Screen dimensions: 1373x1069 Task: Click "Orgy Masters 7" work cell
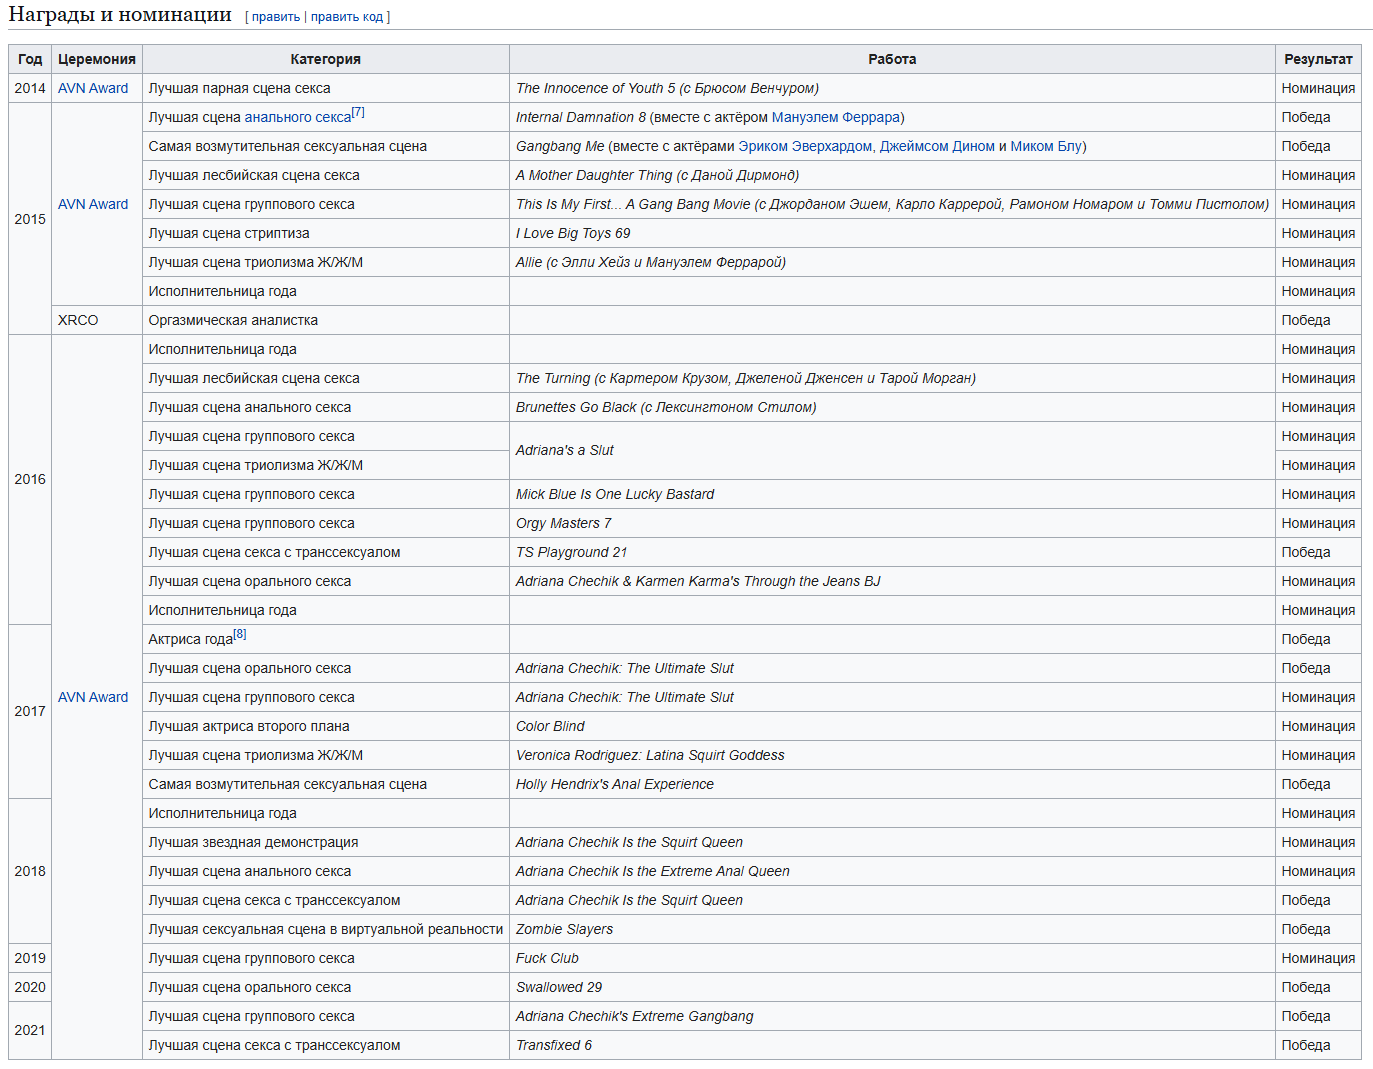pos(892,523)
